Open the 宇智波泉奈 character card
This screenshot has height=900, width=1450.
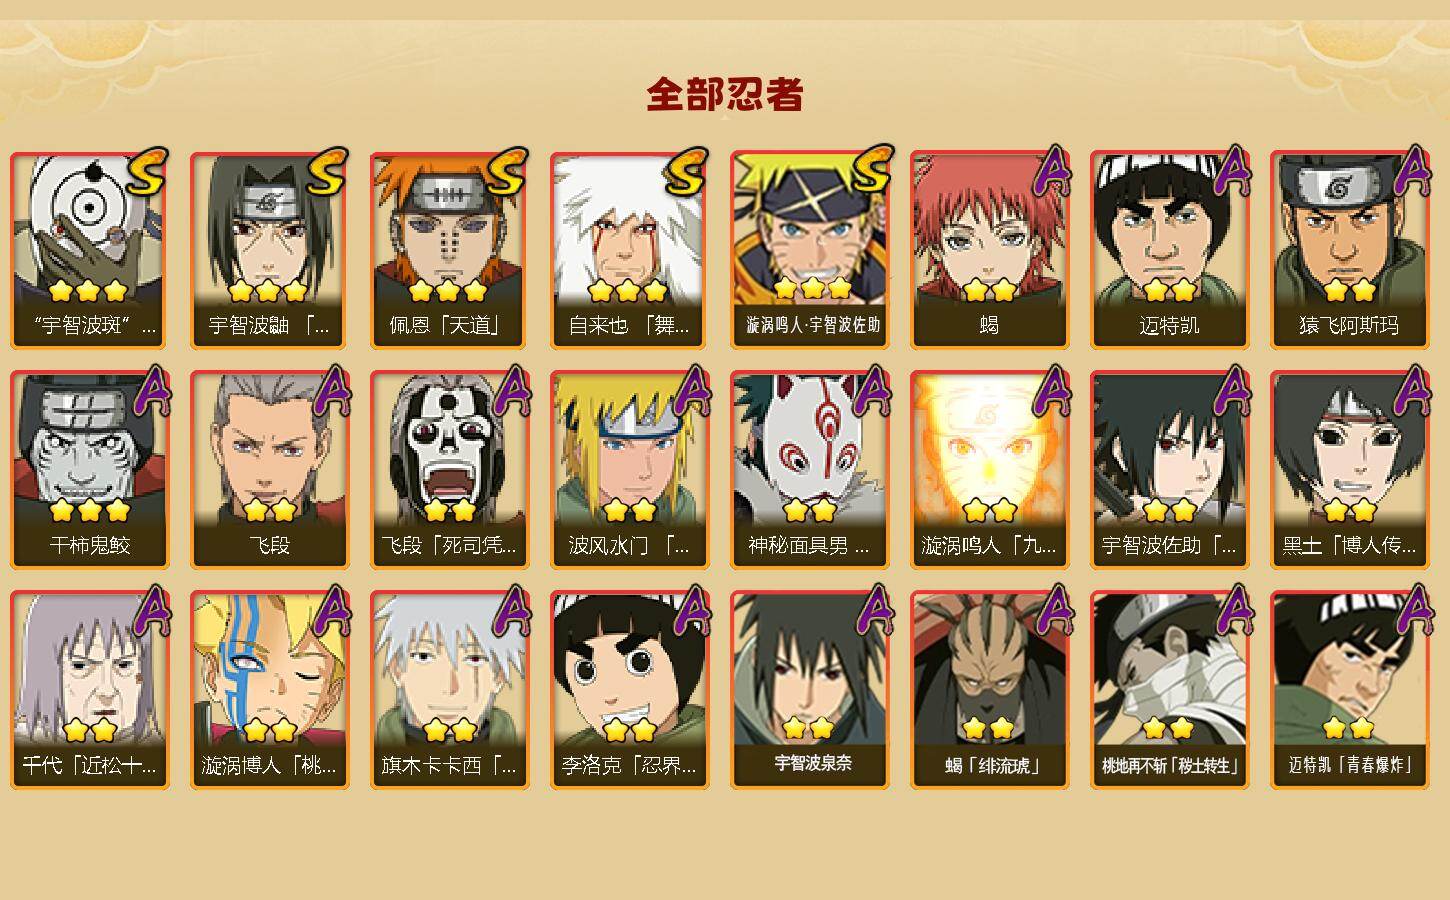[x=809, y=690]
